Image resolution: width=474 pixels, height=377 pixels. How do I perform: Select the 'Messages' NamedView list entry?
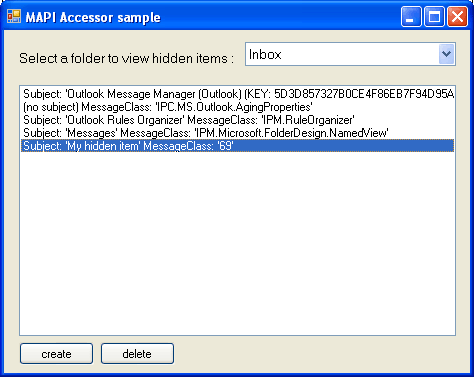point(237,133)
